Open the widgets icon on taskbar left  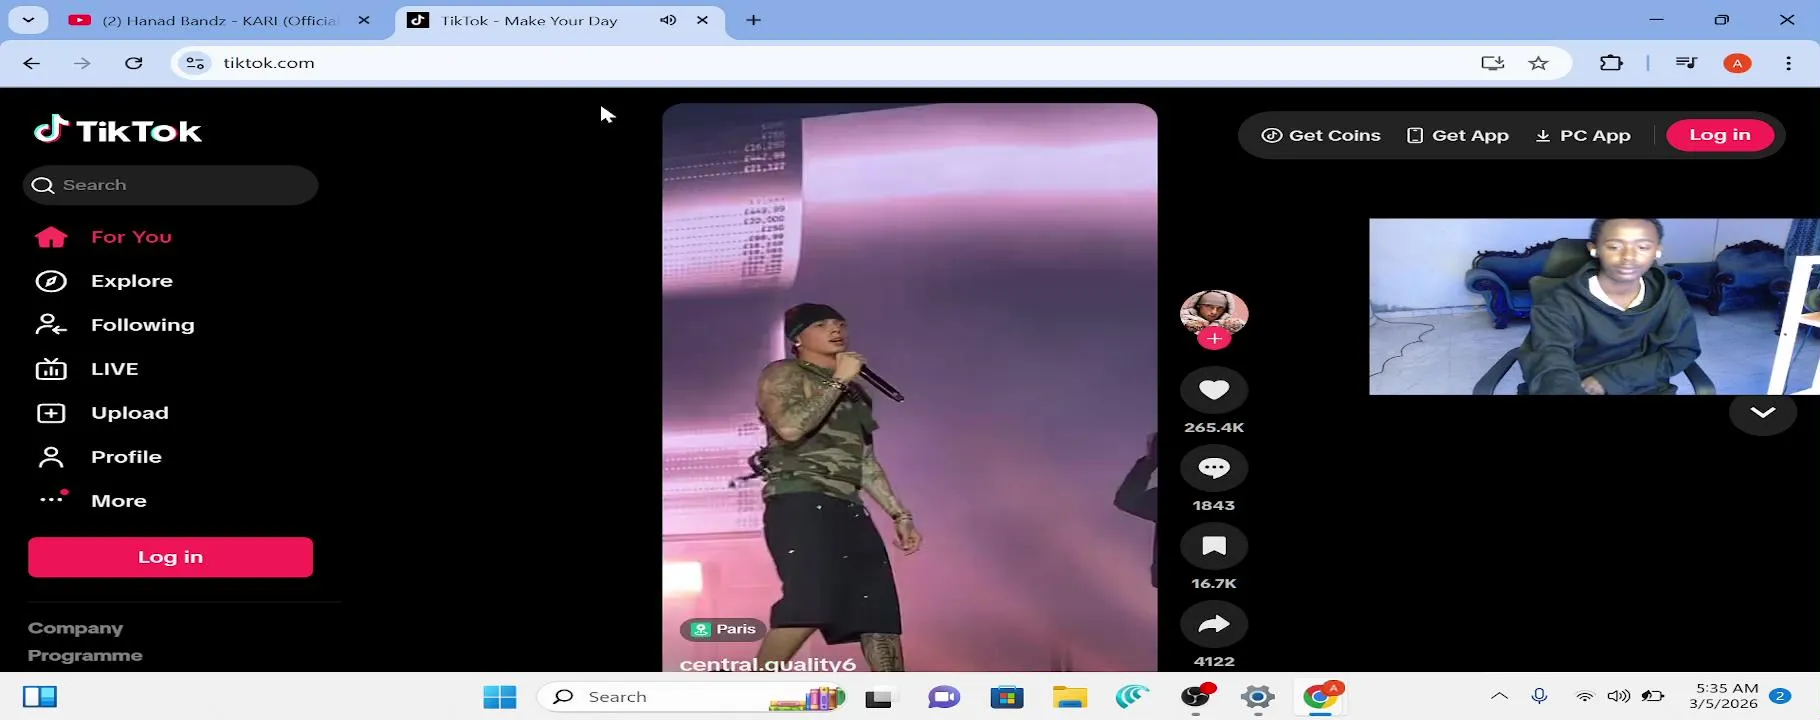pyautogui.click(x=40, y=697)
